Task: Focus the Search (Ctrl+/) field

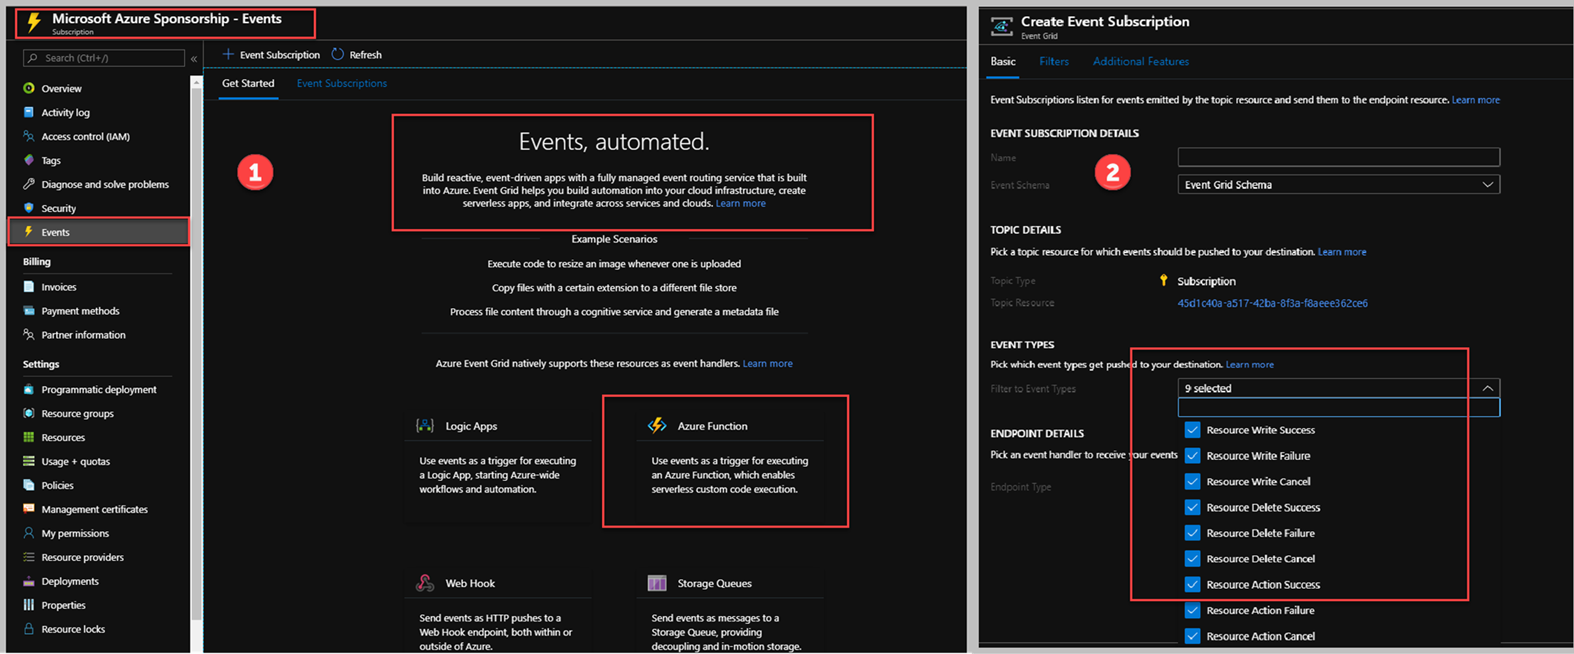Action: (x=104, y=58)
